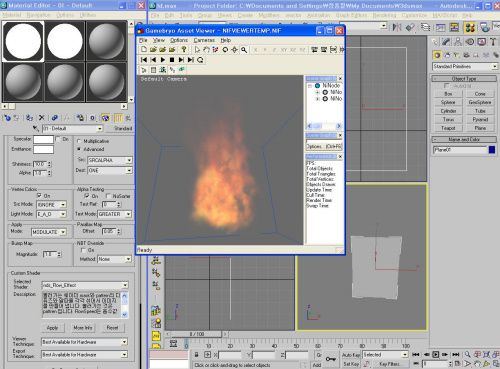Select the circular orbit tool in Asset Viewer
This screenshot has width=500, height=369.
pyautogui.click(x=225, y=50)
